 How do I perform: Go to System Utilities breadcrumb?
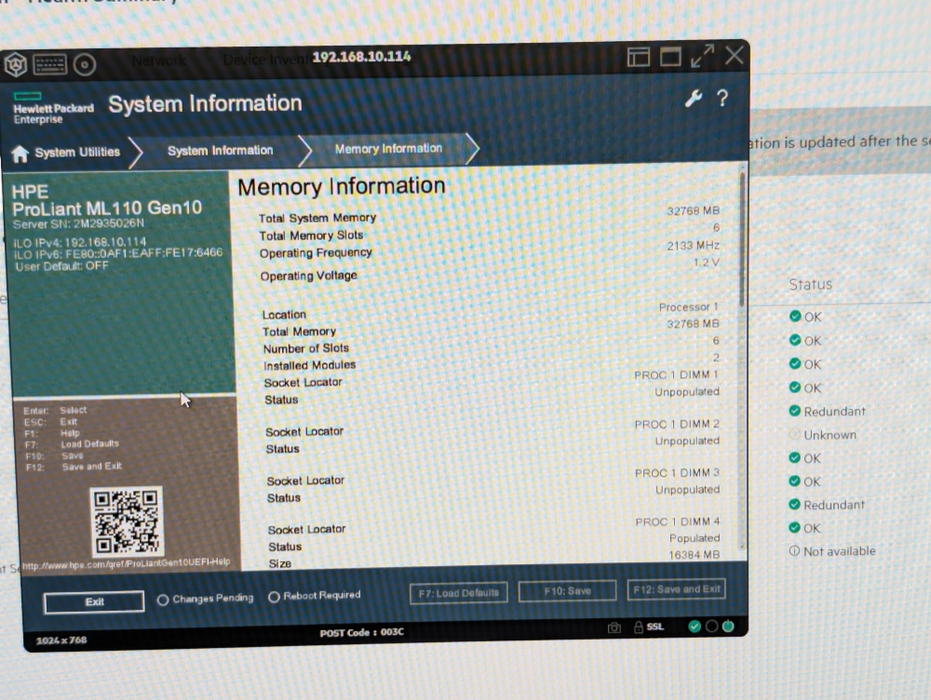(77, 152)
